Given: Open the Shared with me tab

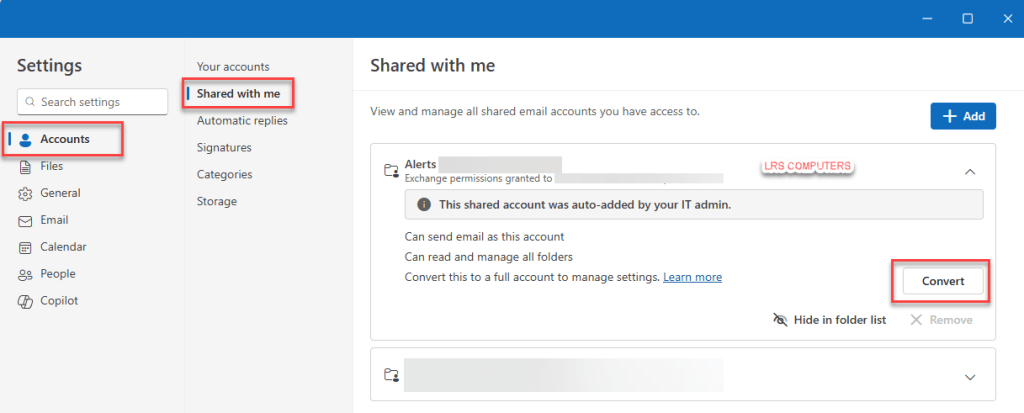Looking at the screenshot, I should pos(238,94).
